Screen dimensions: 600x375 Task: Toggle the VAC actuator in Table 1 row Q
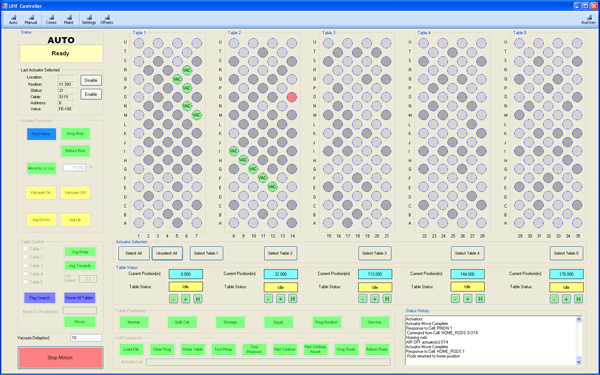click(177, 79)
